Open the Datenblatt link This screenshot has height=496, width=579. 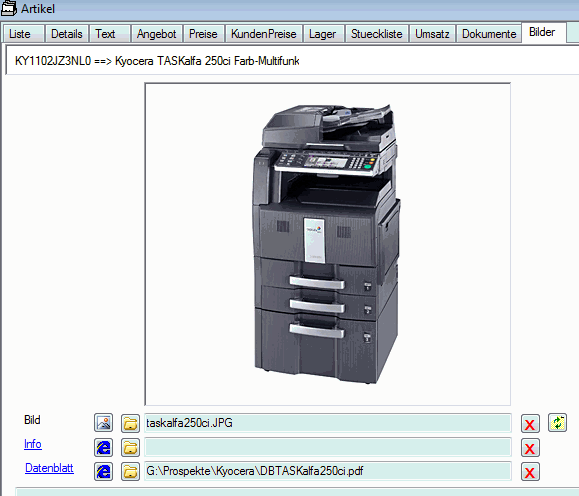click(49, 468)
